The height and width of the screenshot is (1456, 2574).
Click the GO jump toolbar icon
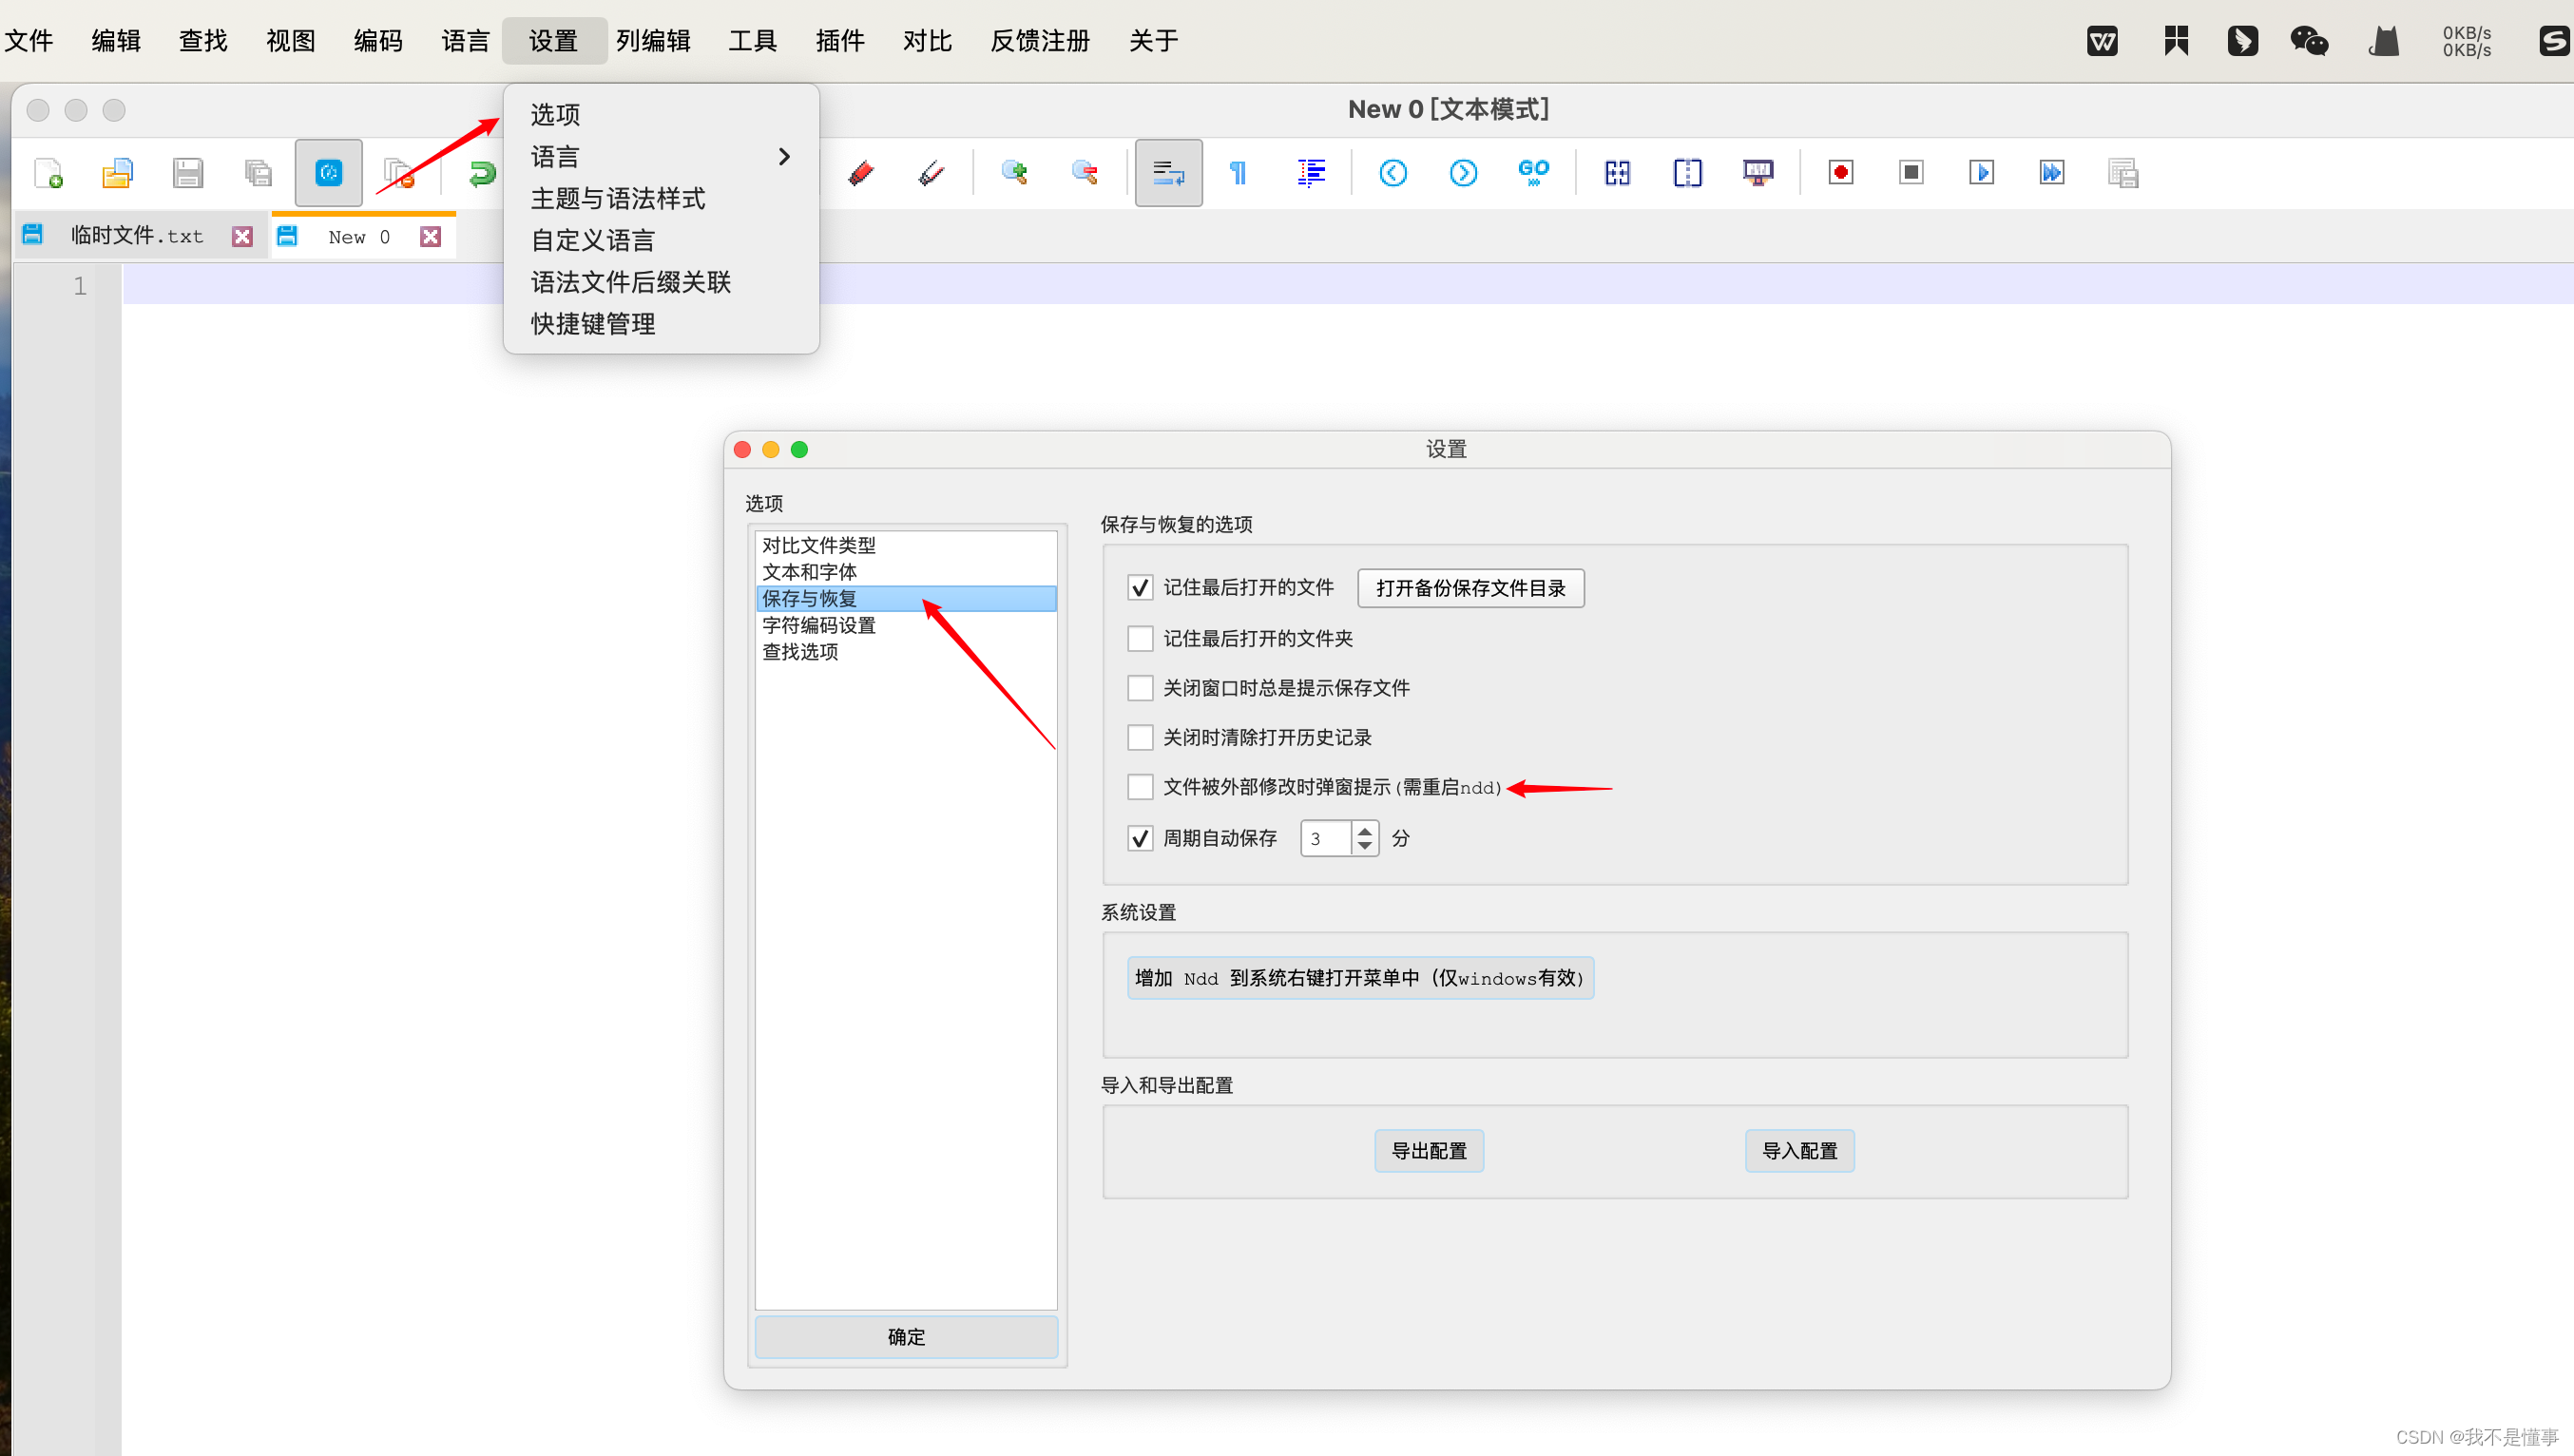coord(1533,173)
